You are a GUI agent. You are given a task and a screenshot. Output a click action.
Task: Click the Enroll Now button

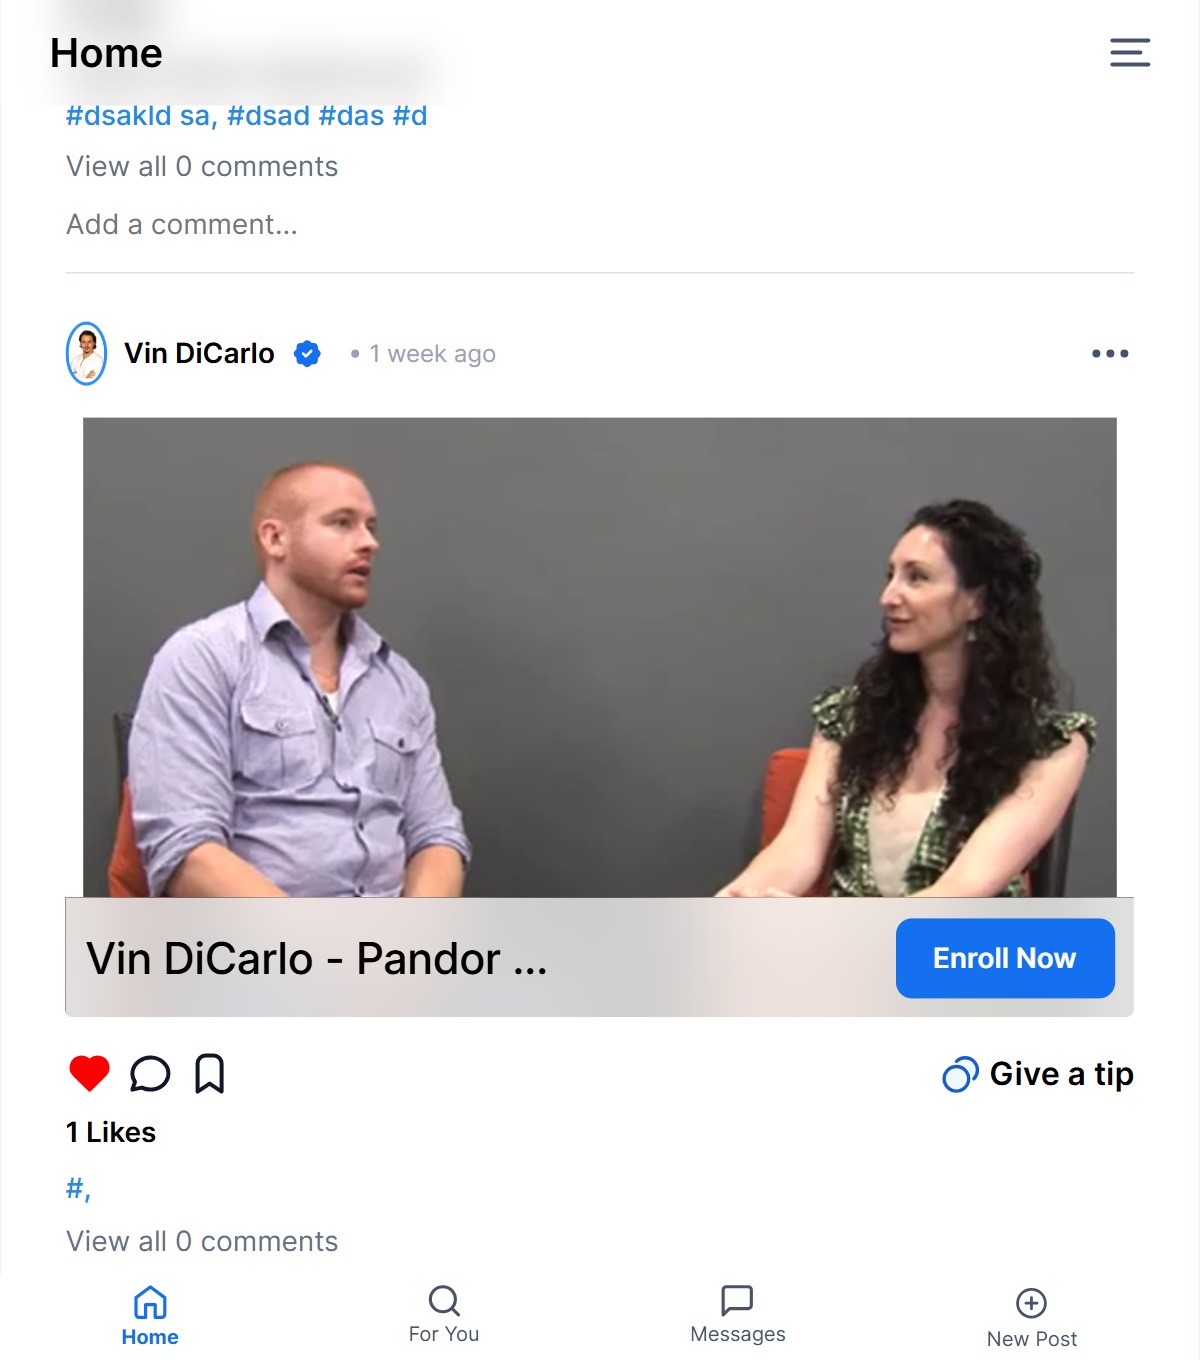point(1005,958)
